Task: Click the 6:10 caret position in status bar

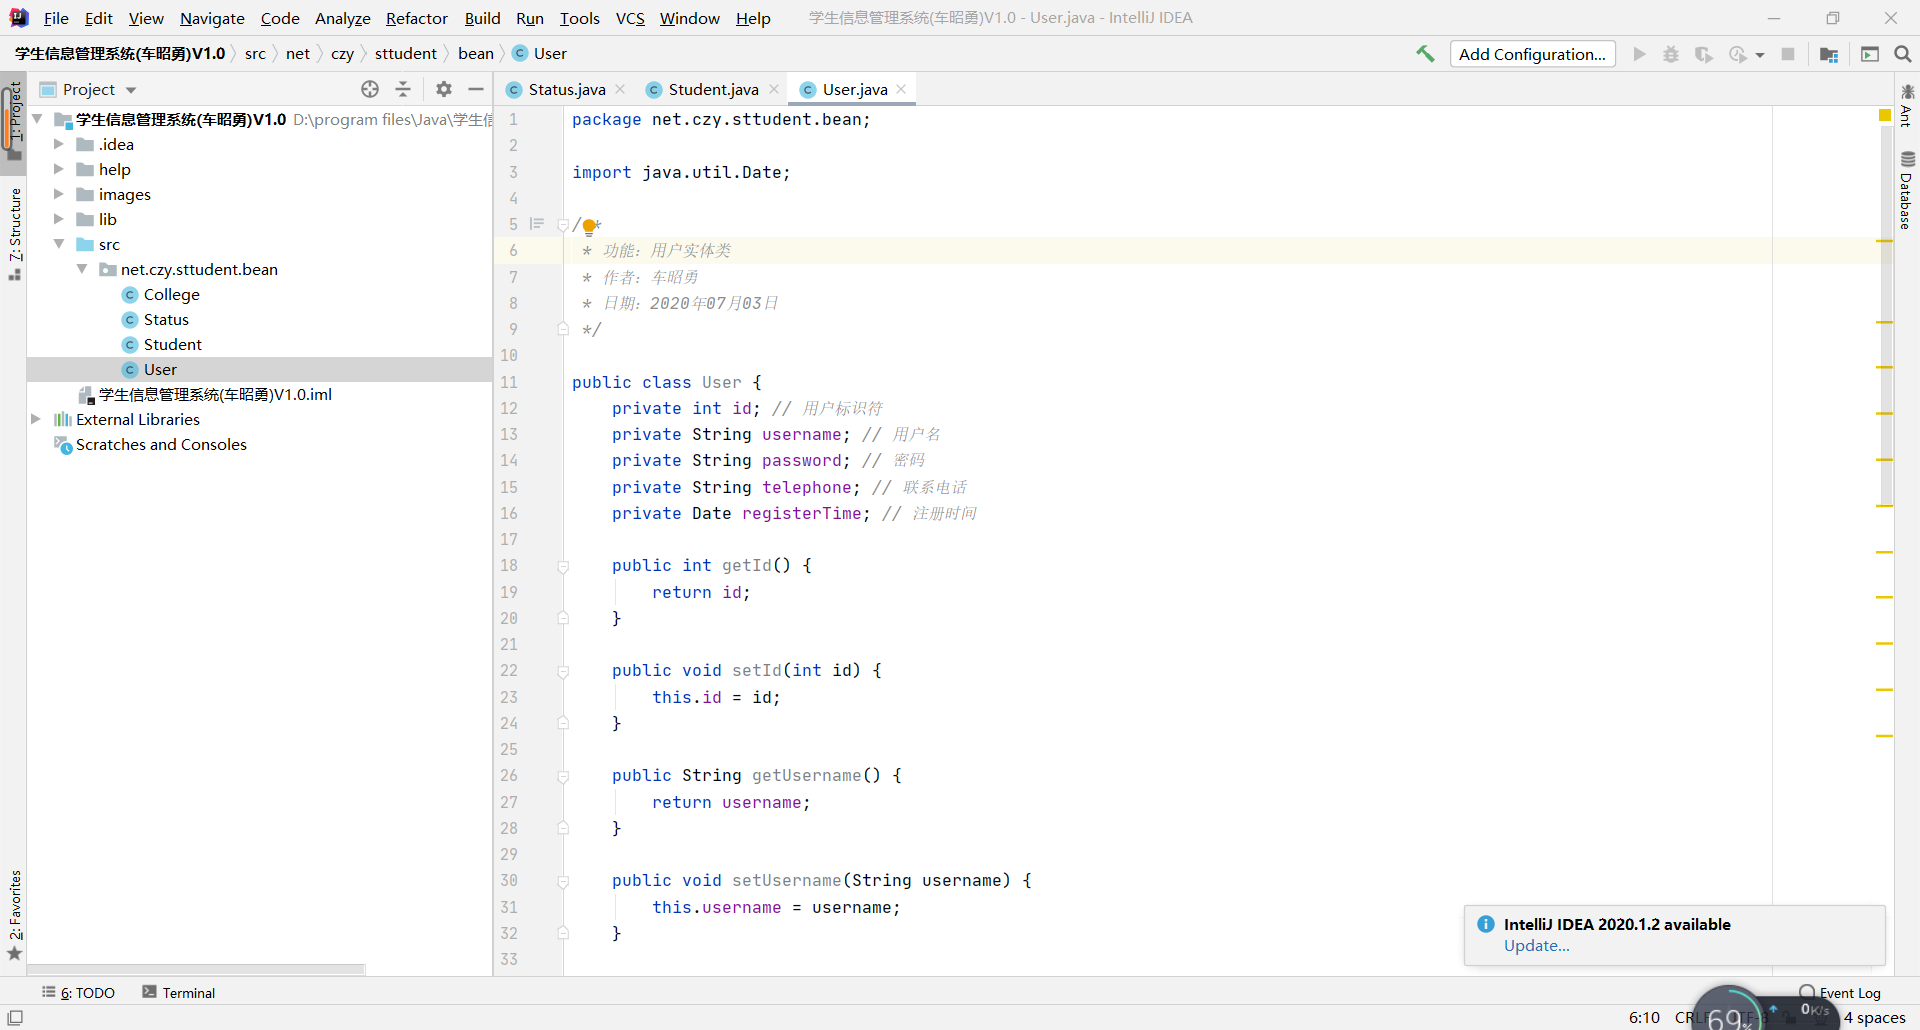Action: [1644, 1017]
